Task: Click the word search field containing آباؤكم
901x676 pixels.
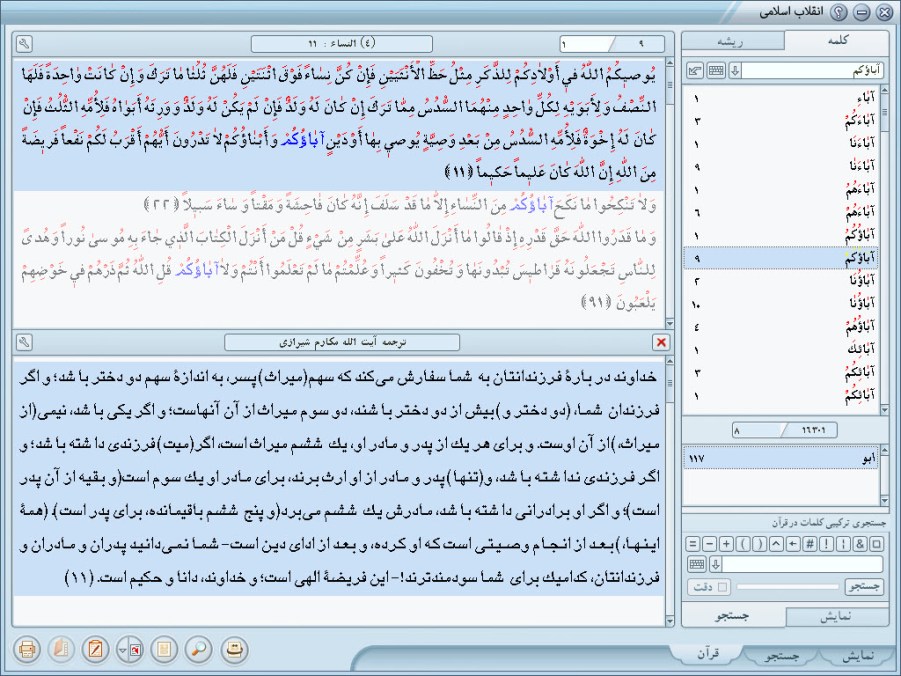Action: [x=813, y=71]
